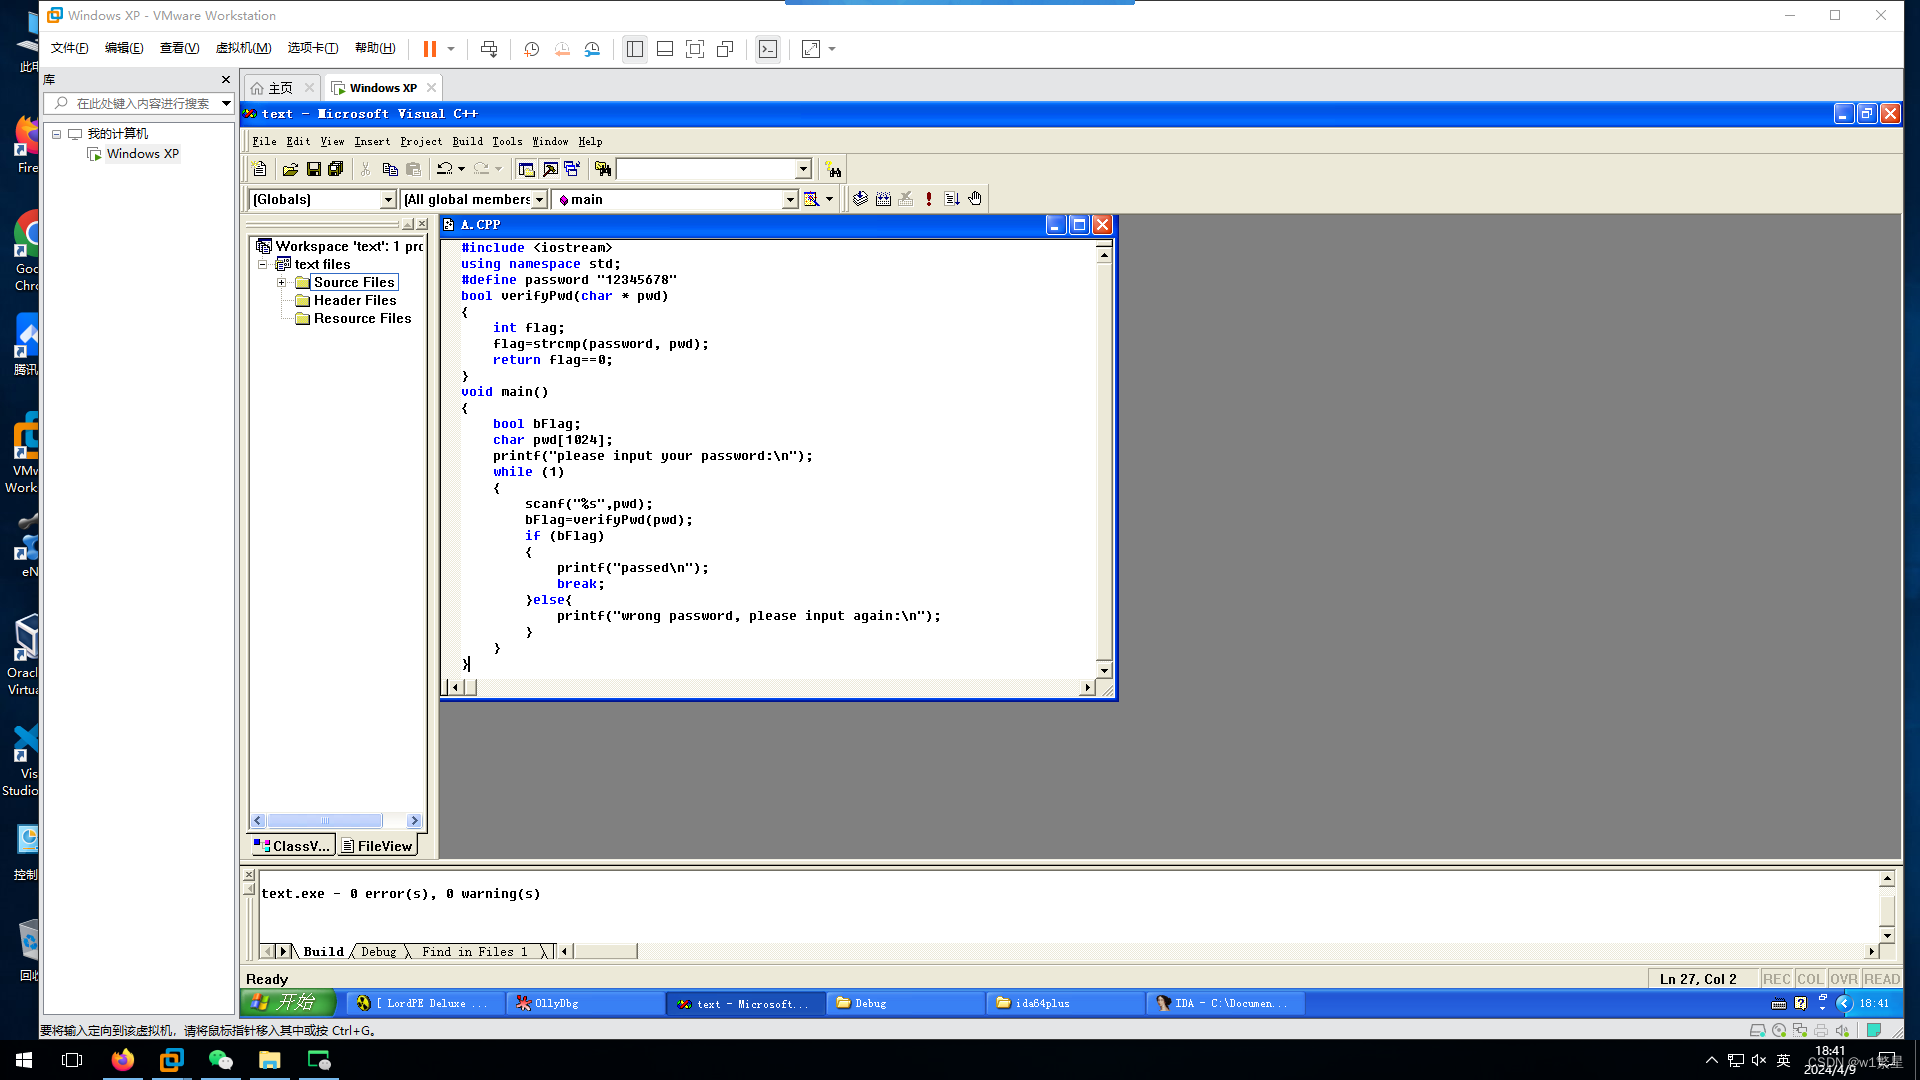The image size is (1920, 1080).
Task: Open the main function member dropdown
Action: click(x=789, y=199)
